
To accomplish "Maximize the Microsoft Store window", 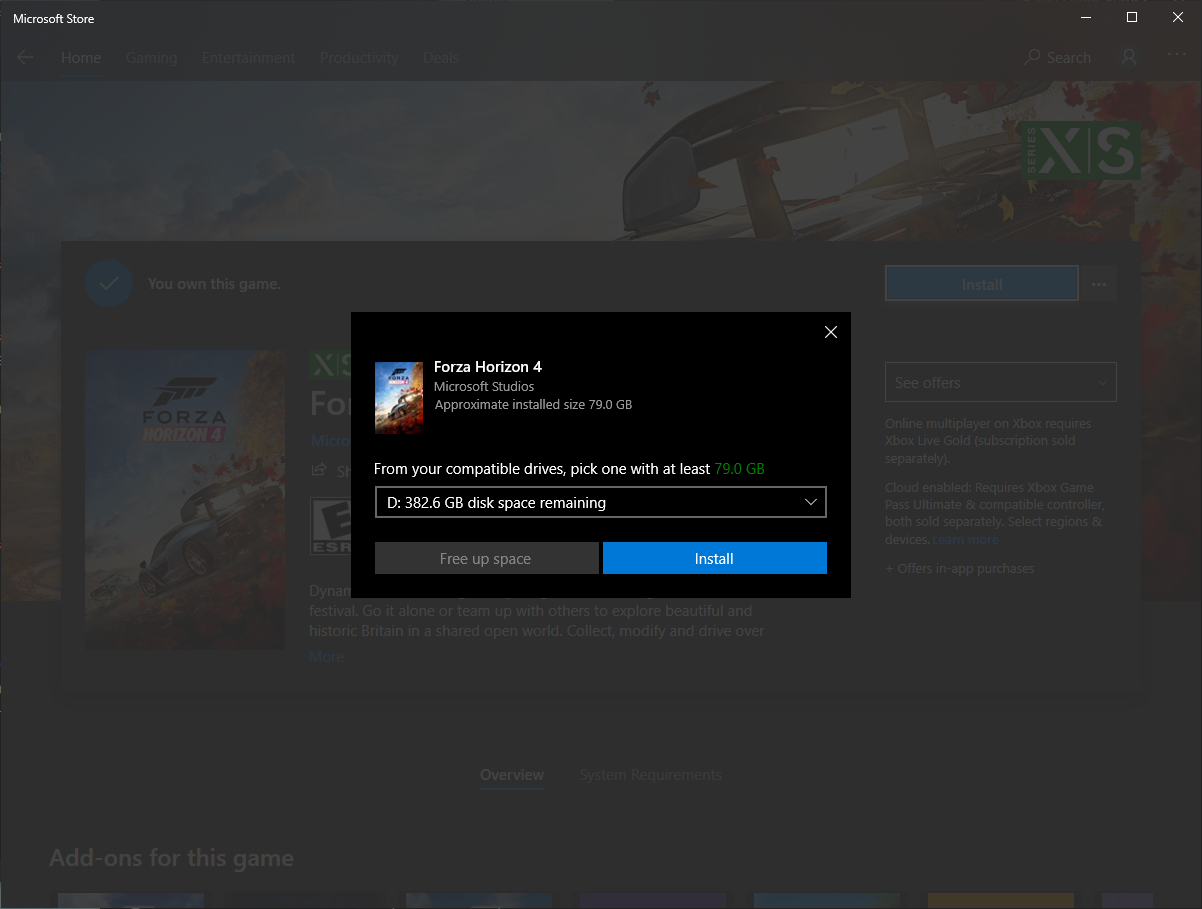I will point(1132,17).
